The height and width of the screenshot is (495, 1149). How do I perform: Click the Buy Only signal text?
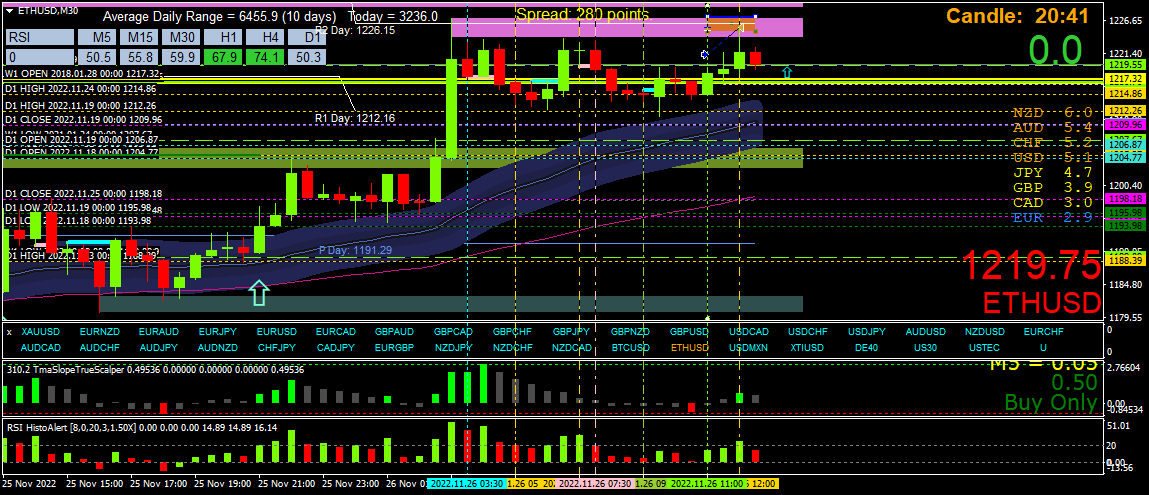tap(1051, 402)
